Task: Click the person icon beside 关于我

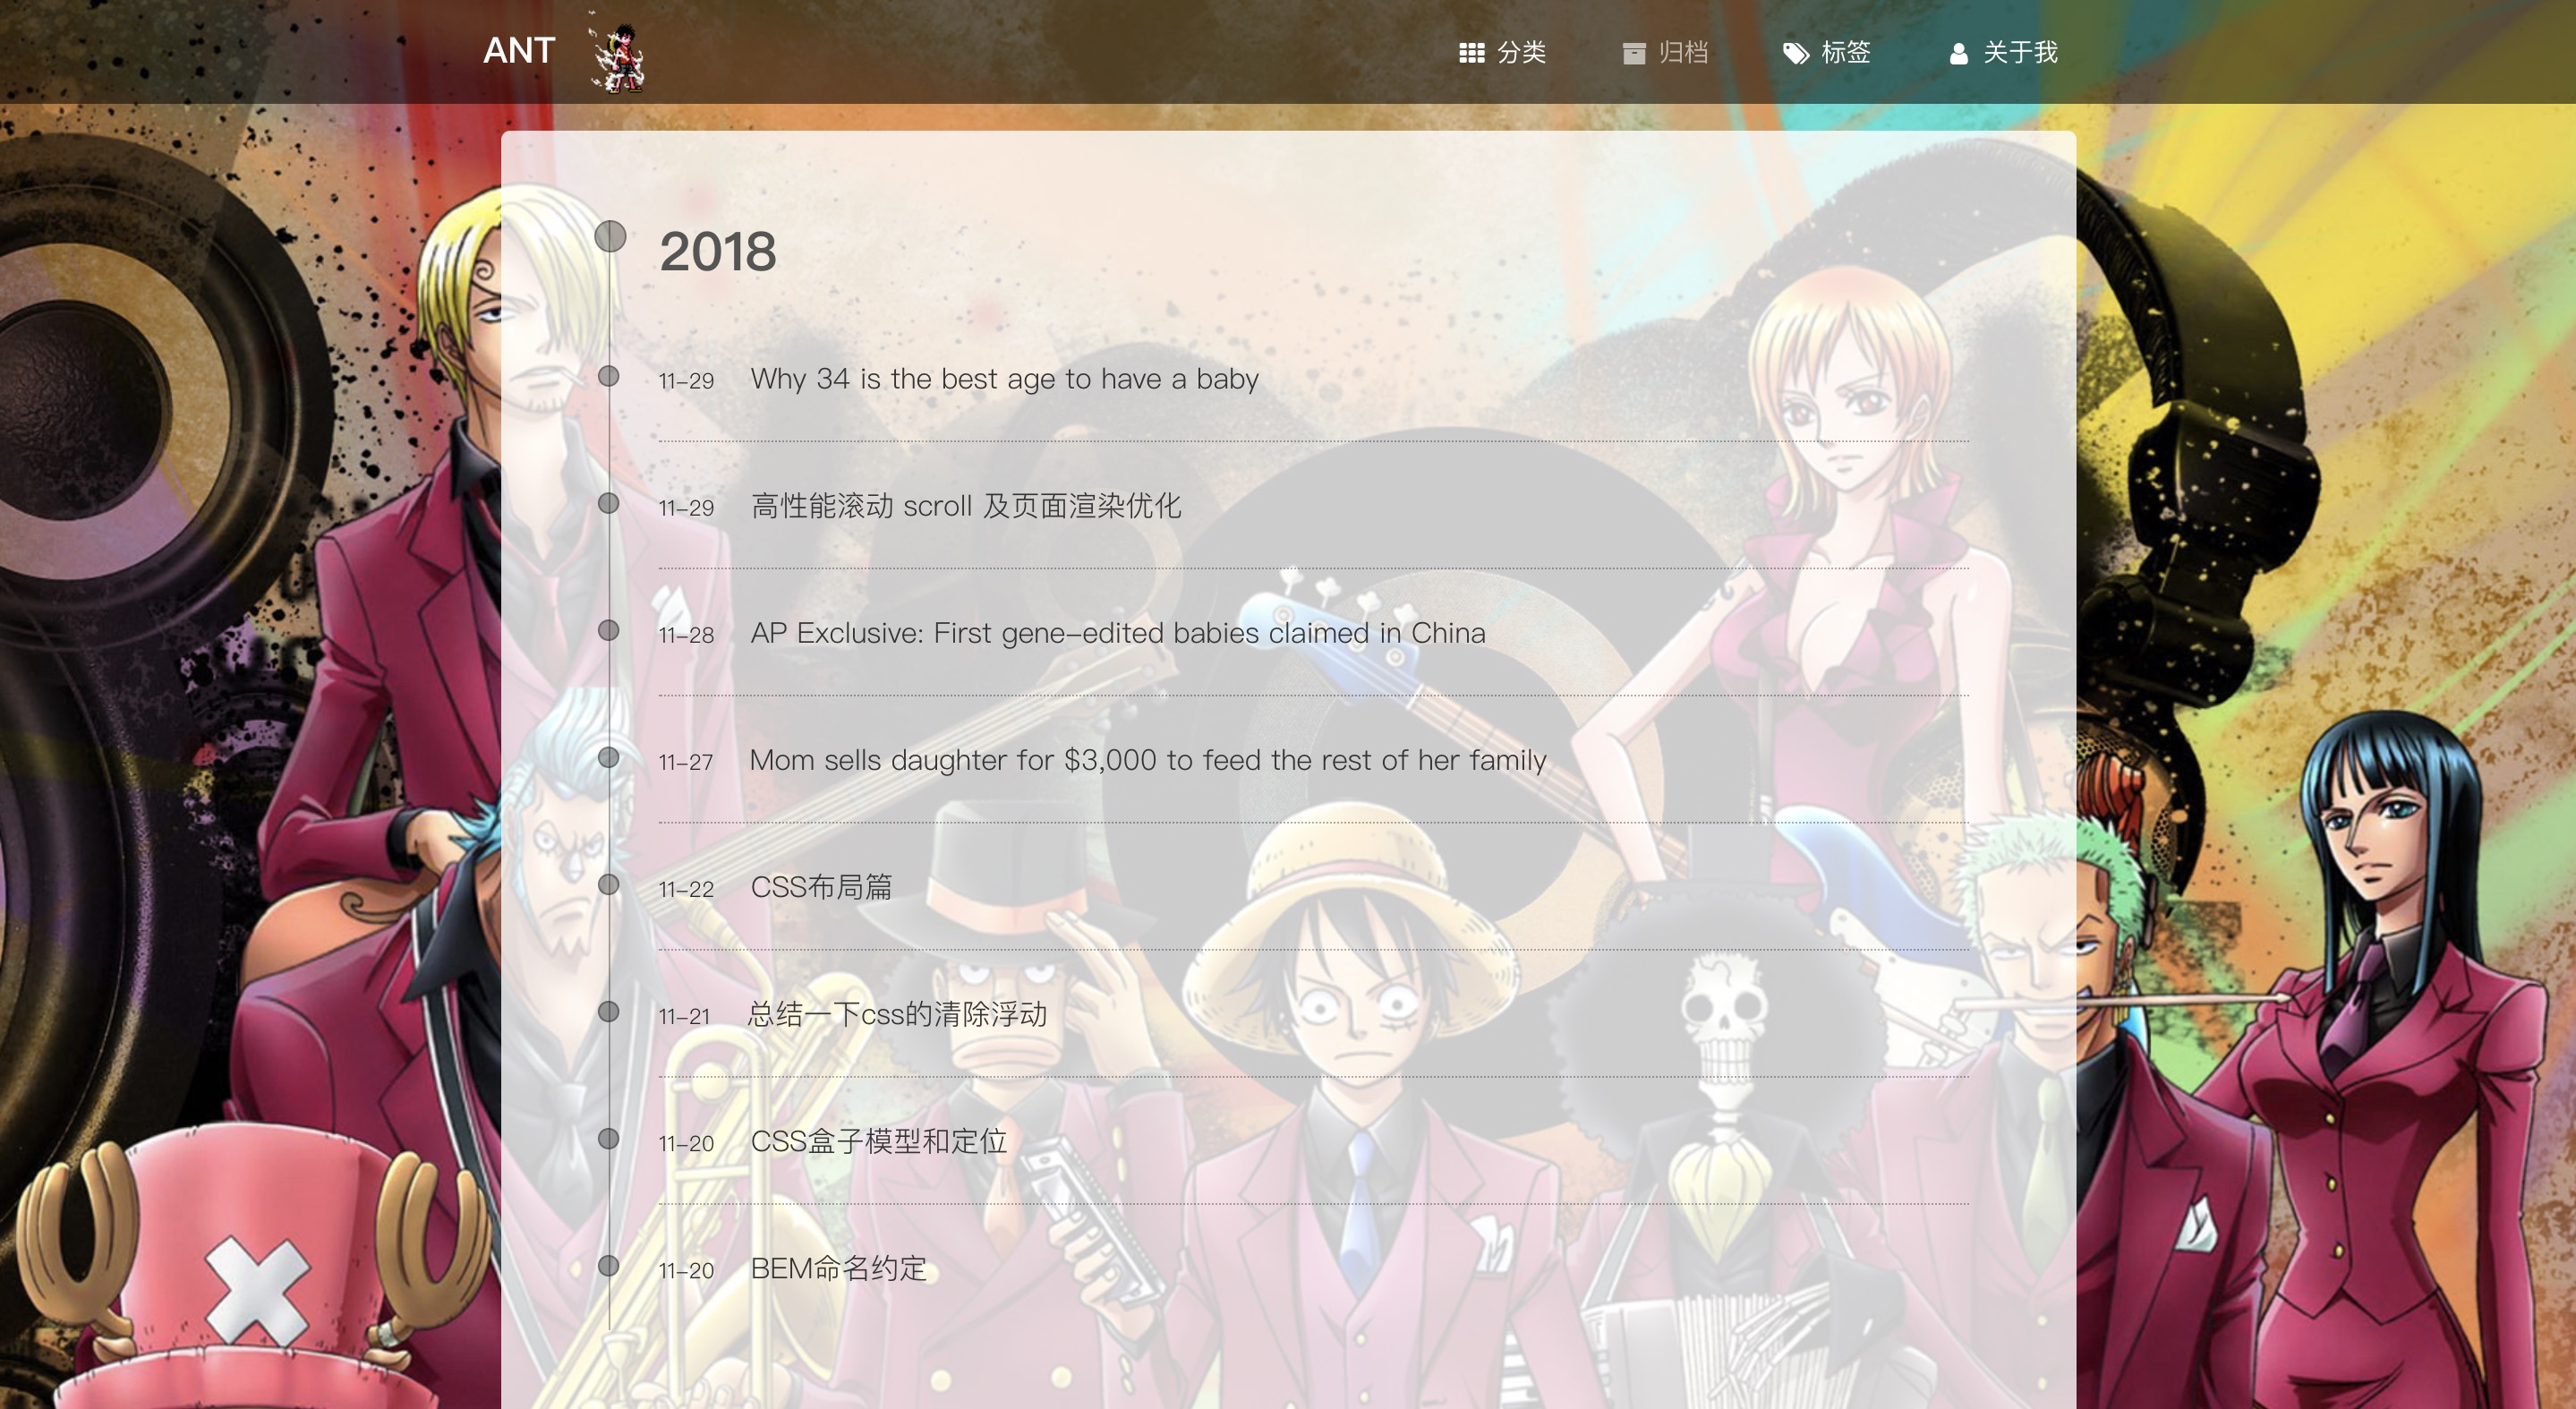Action: pyautogui.click(x=1958, y=53)
